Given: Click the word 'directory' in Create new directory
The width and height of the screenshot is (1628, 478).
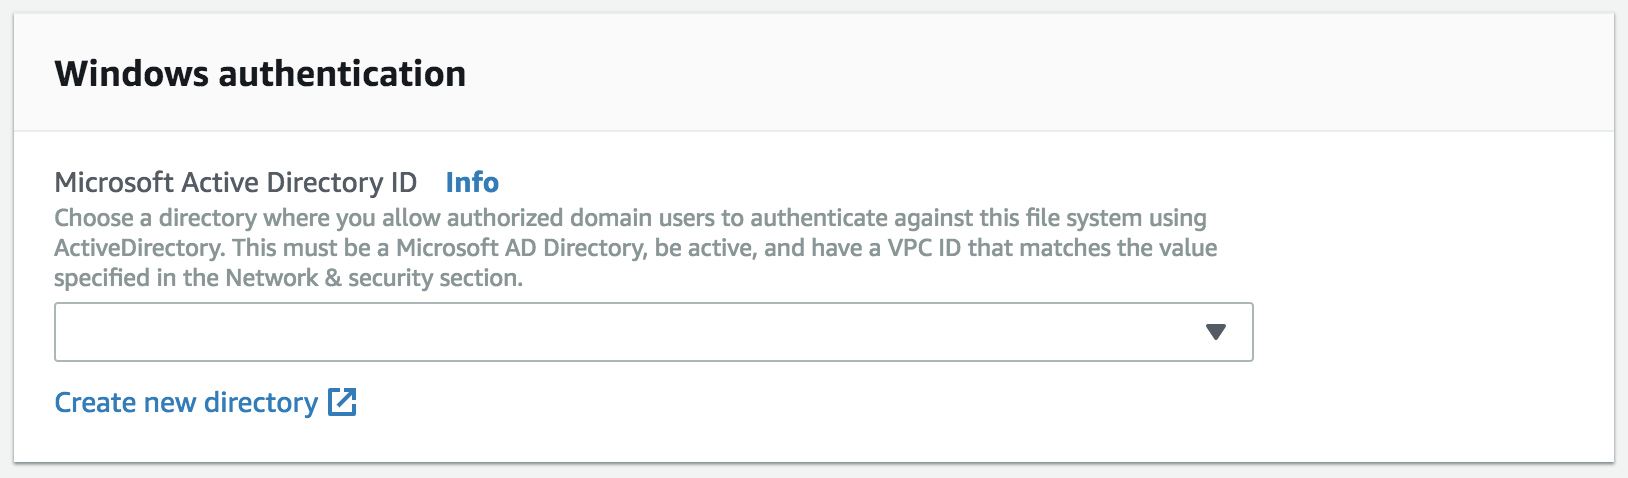Looking at the screenshot, I should click(261, 402).
